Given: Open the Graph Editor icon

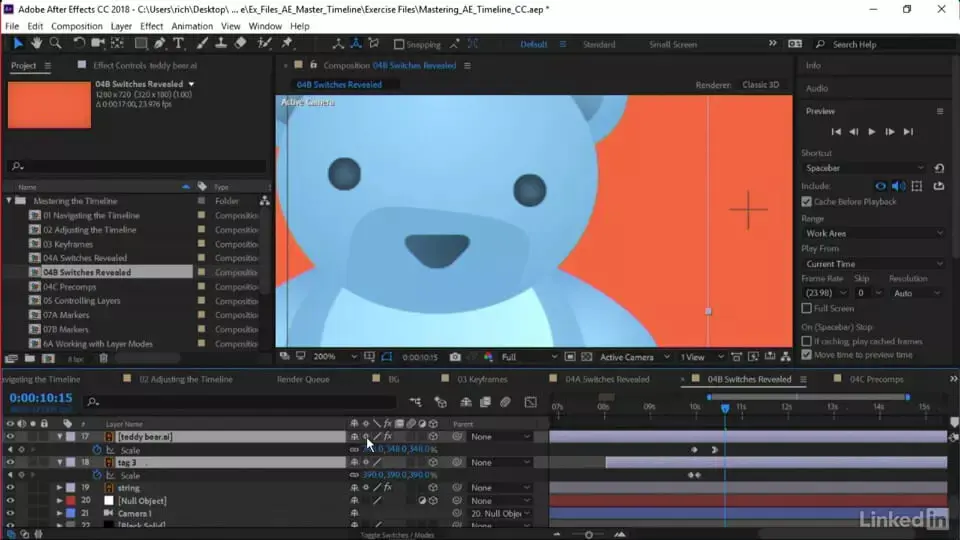Looking at the screenshot, I should [x=531, y=402].
